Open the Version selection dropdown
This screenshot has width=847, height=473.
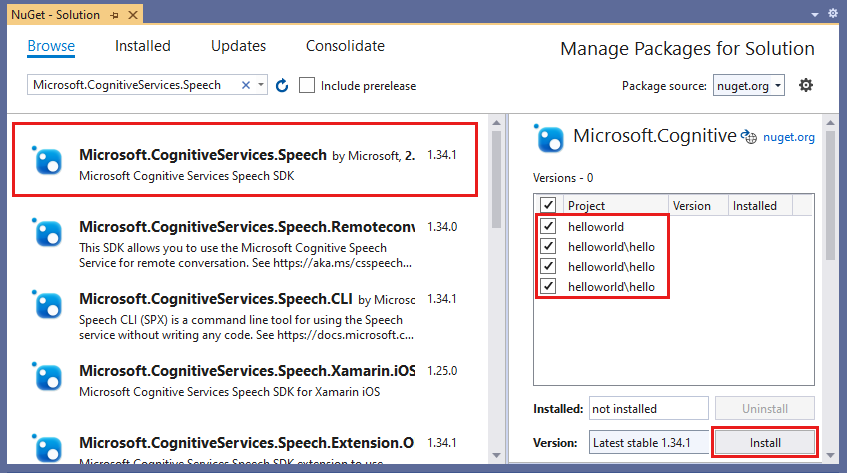click(648, 442)
